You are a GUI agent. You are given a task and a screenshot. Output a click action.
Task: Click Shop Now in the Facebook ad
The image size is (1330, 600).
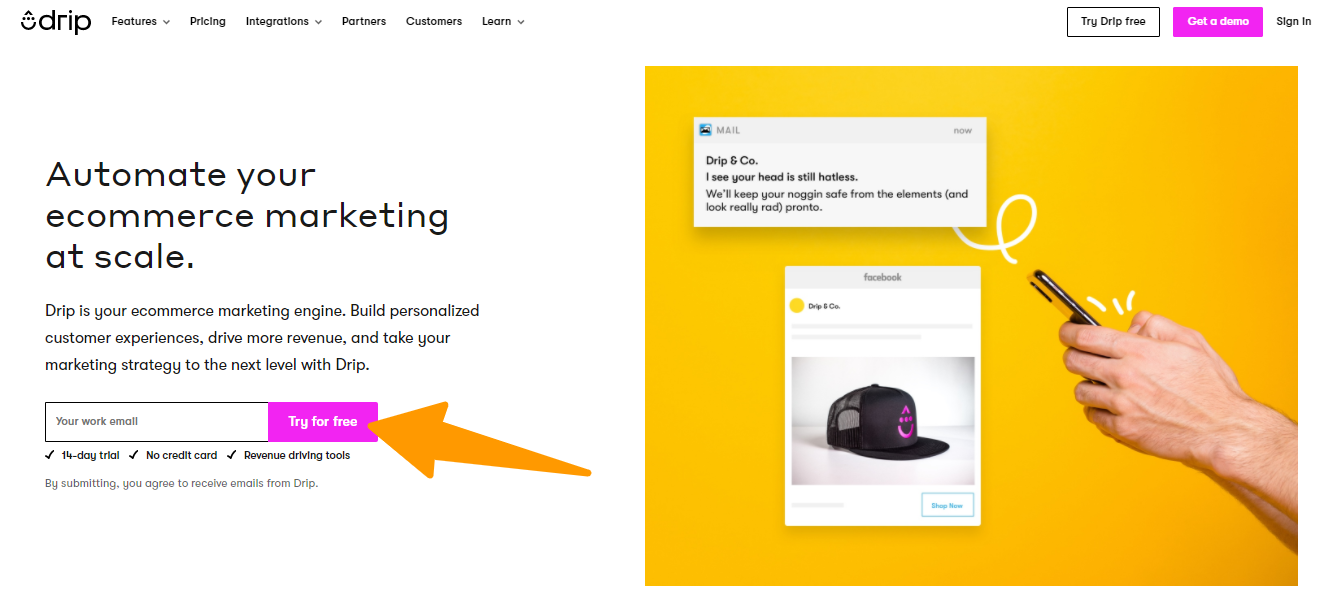click(947, 505)
